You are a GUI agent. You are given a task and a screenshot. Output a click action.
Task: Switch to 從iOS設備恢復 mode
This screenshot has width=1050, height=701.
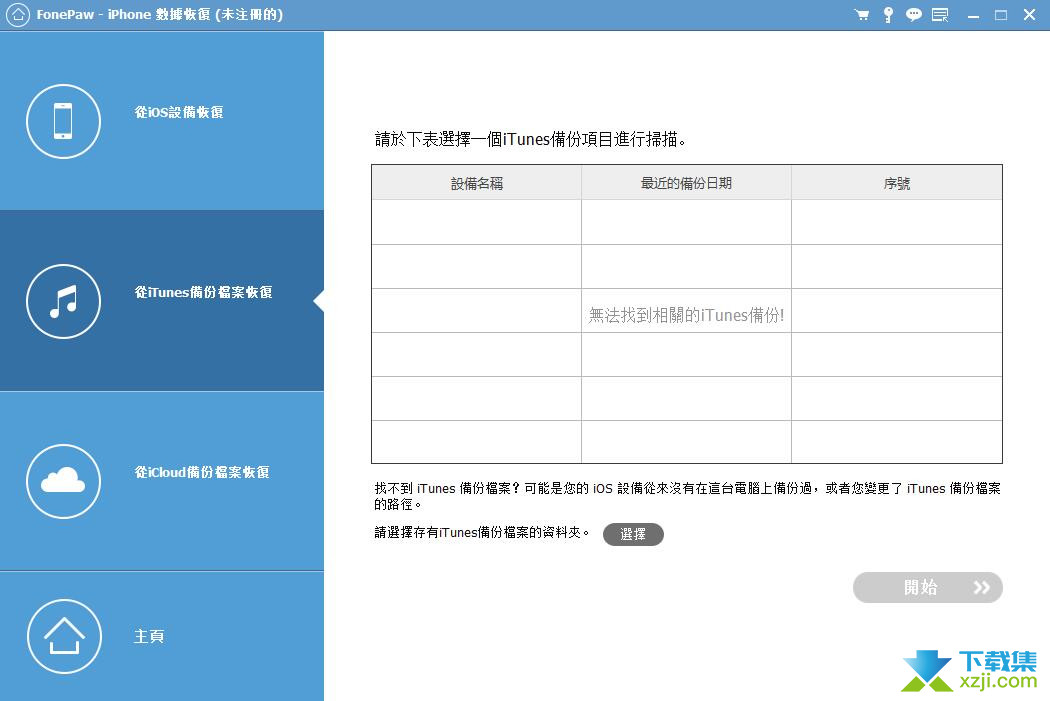162,121
